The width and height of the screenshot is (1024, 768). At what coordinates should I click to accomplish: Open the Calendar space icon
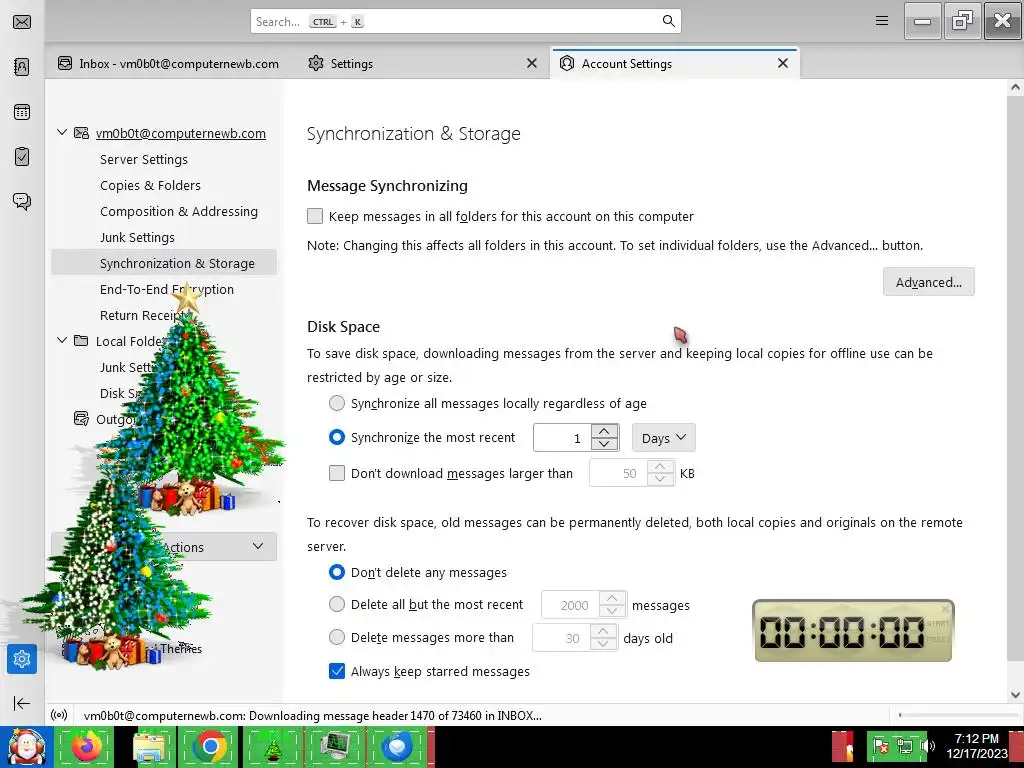point(22,112)
